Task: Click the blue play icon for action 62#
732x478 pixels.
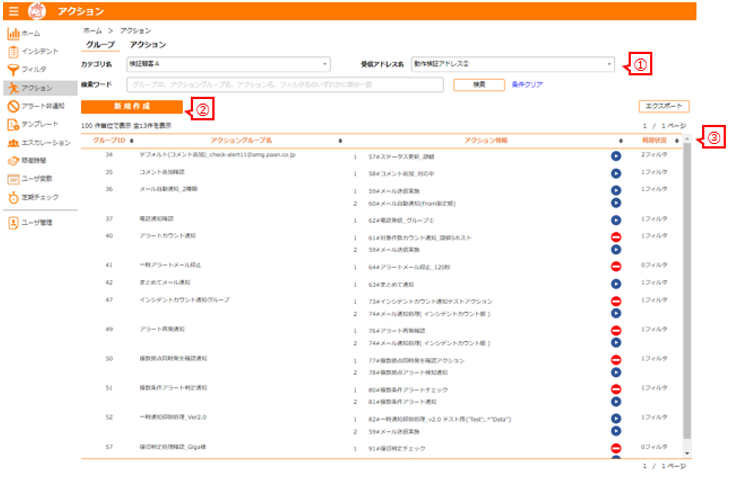Action: [x=616, y=220]
